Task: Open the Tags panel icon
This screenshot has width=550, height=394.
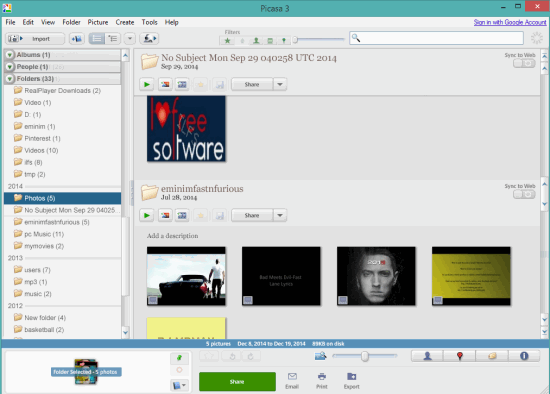Action: point(492,356)
